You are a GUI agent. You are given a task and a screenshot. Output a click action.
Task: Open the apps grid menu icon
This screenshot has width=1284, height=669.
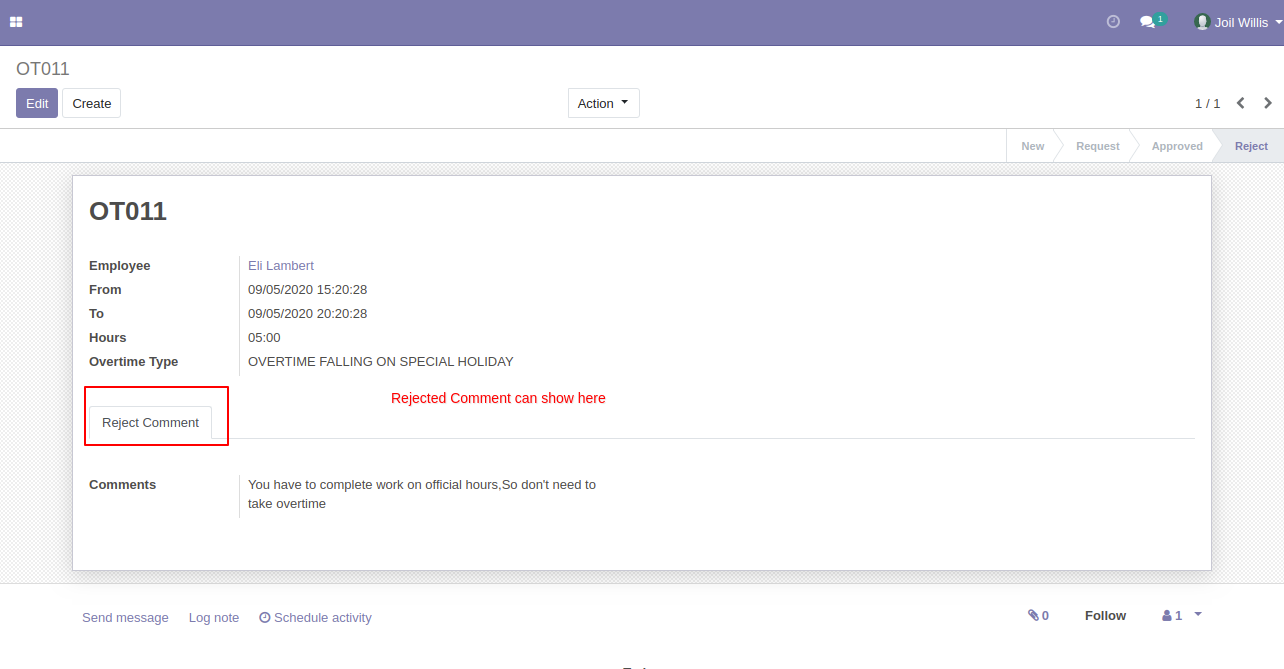point(16,22)
